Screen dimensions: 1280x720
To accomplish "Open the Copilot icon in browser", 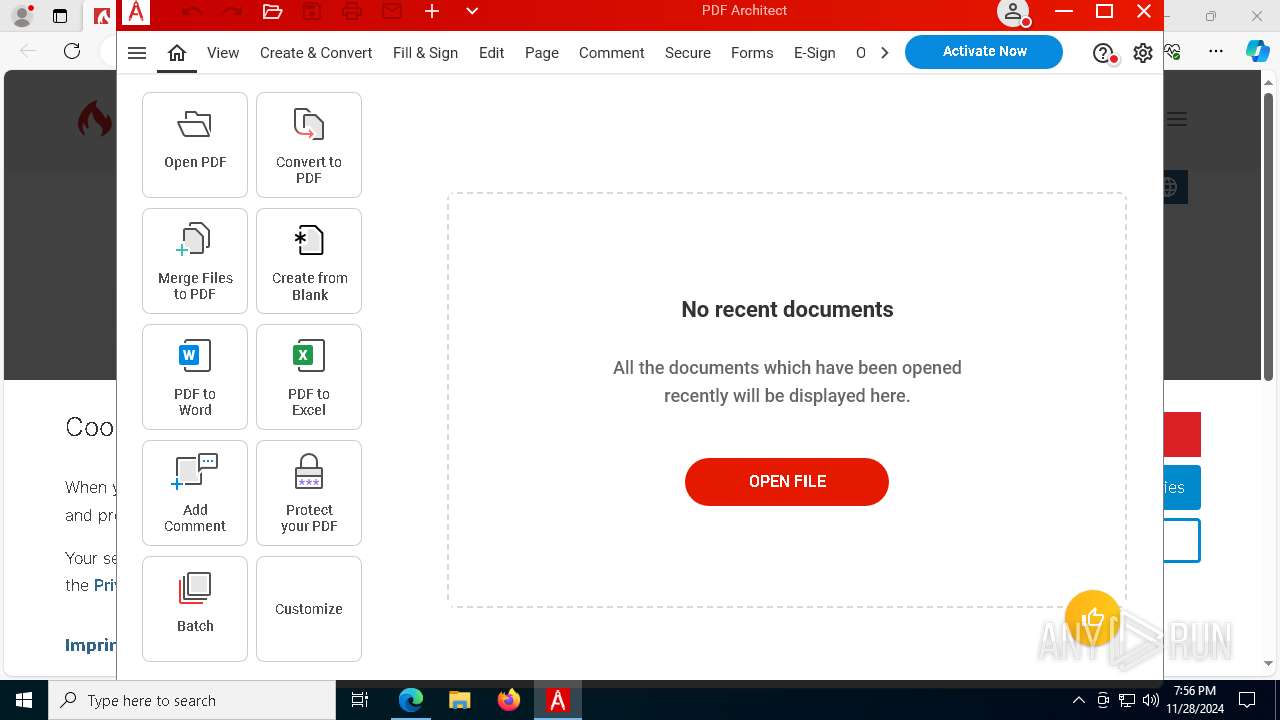I will click(x=1258, y=51).
